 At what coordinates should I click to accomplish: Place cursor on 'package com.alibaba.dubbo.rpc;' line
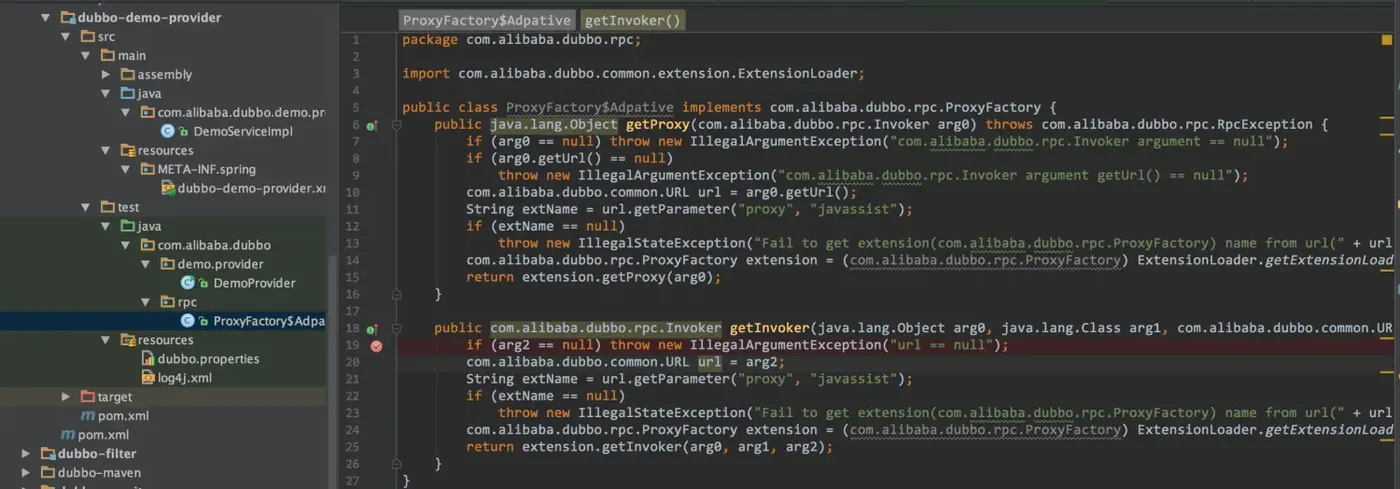coord(521,40)
